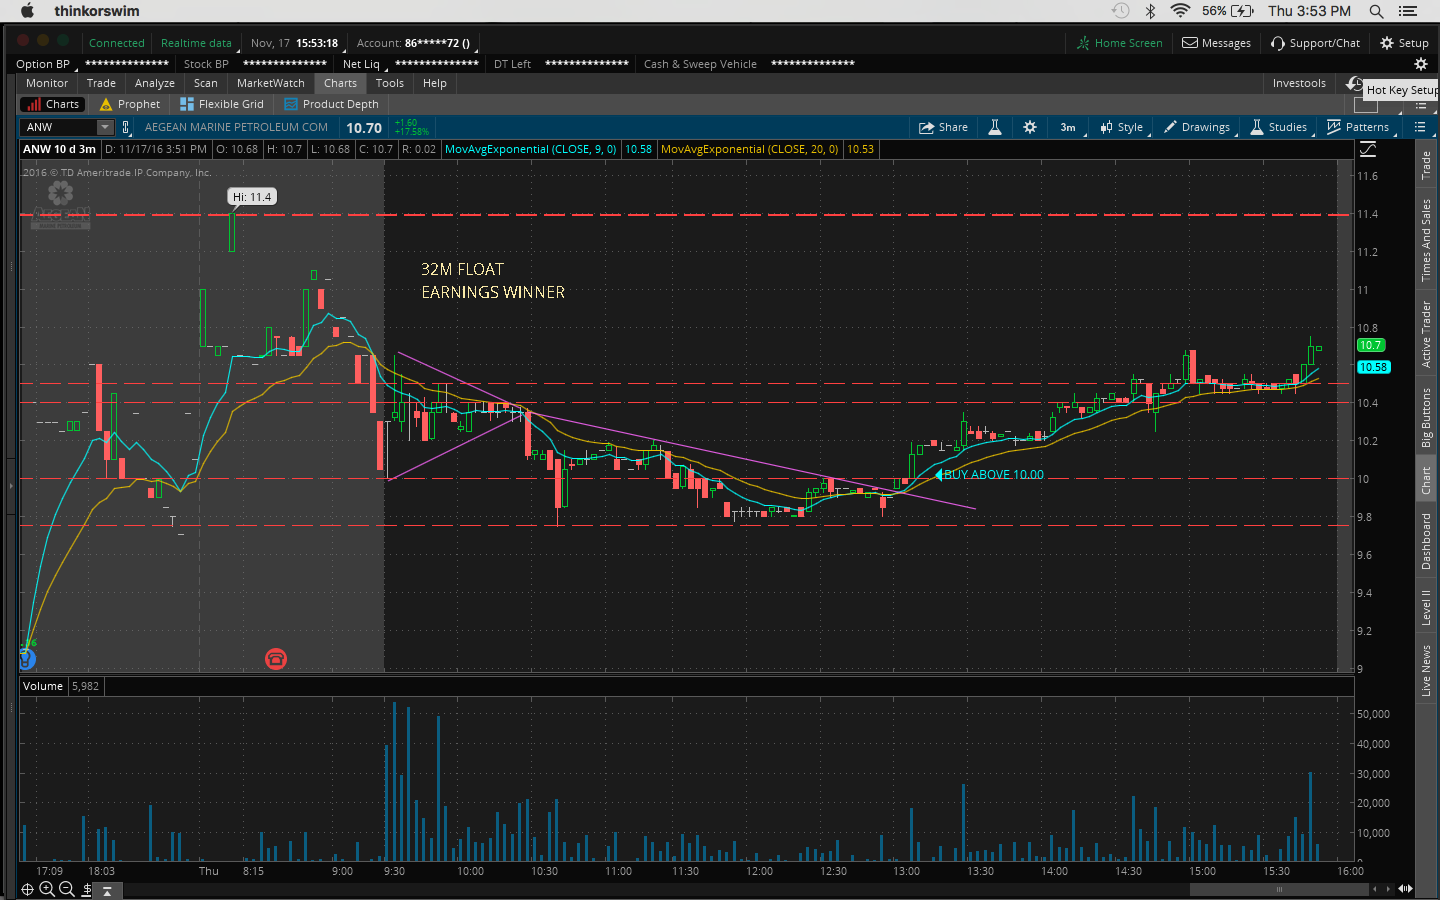Click the flask icon beside Share
This screenshot has height=900, width=1440.
click(995, 127)
